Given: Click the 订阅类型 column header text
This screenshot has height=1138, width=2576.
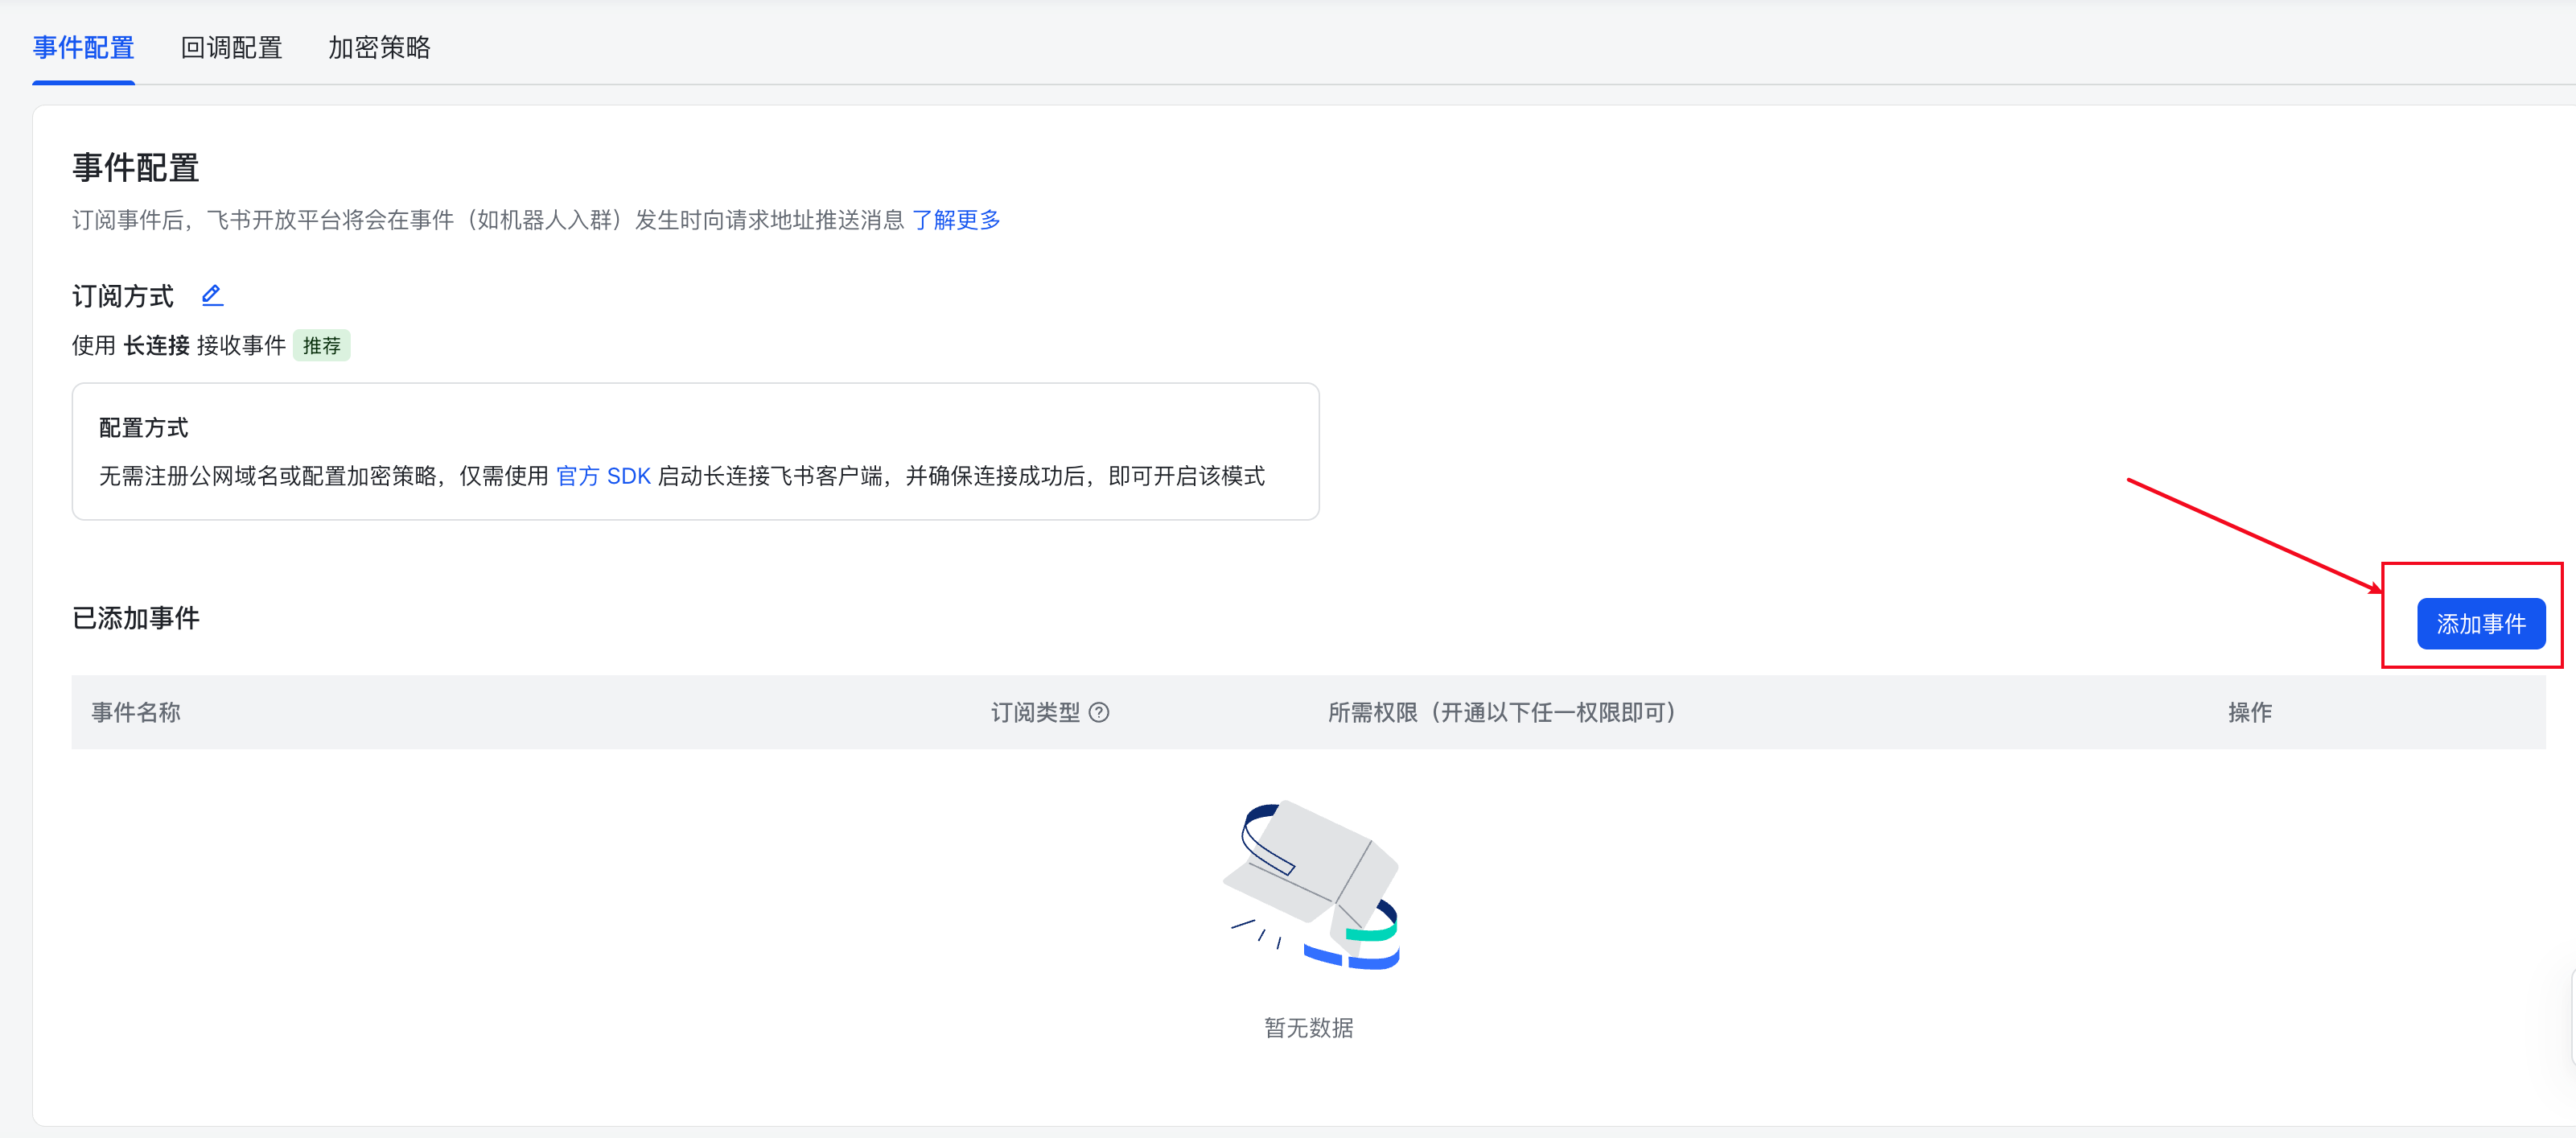Looking at the screenshot, I should (1034, 712).
